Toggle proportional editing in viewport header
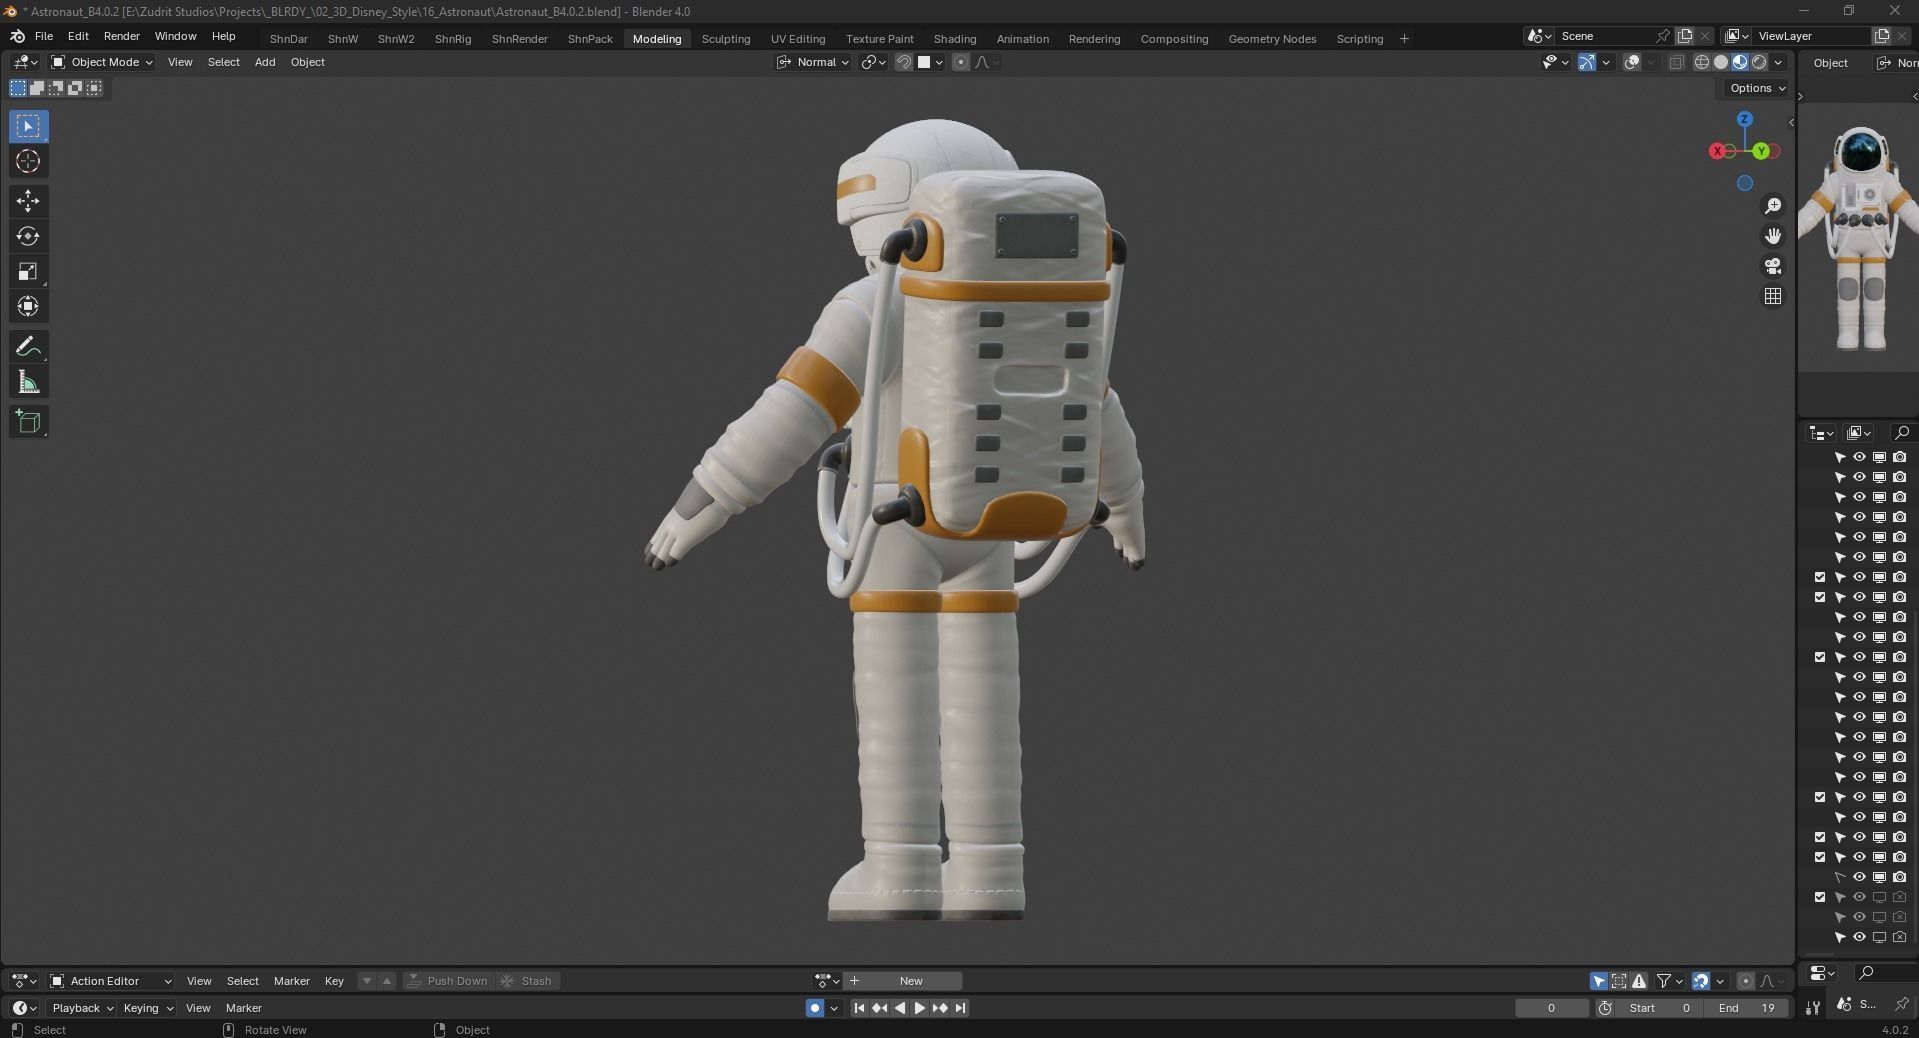1919x1038 pixels. tap(961, 62)
